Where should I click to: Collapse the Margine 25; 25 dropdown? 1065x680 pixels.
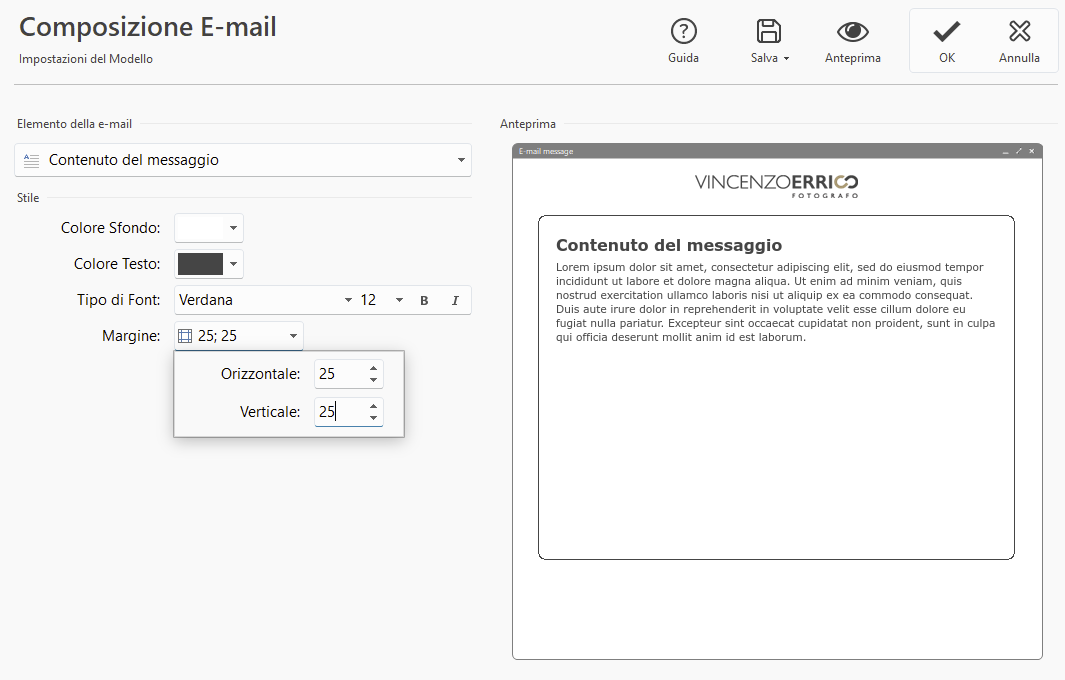click(x=293, y=336)
